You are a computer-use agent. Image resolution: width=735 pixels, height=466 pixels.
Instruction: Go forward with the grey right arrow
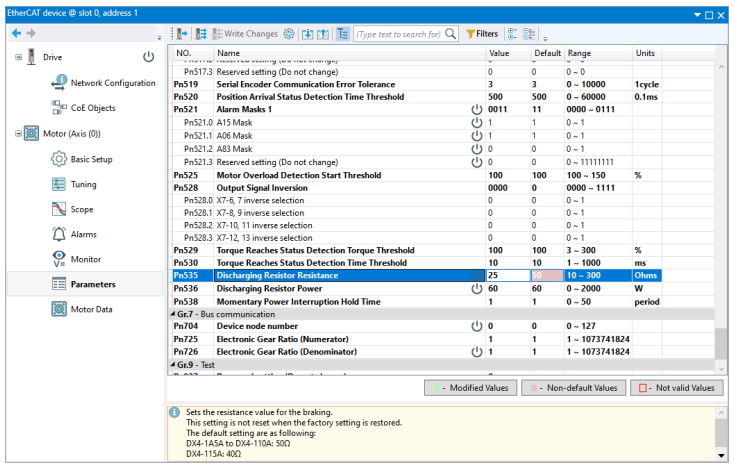click(x=31, y=33)
